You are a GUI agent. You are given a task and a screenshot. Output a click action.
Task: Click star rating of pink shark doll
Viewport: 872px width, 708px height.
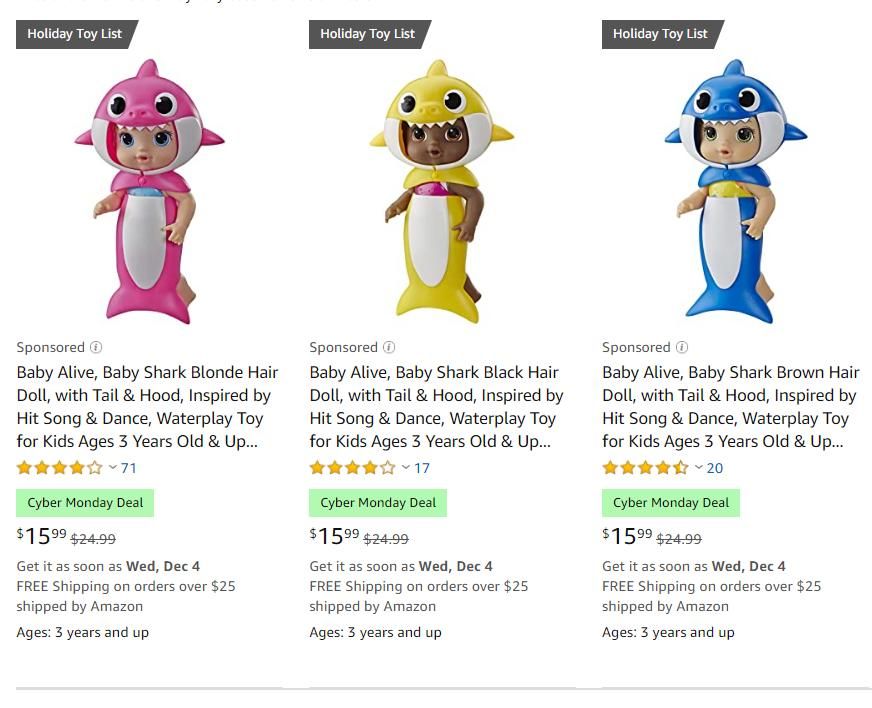tap(59, 468)
